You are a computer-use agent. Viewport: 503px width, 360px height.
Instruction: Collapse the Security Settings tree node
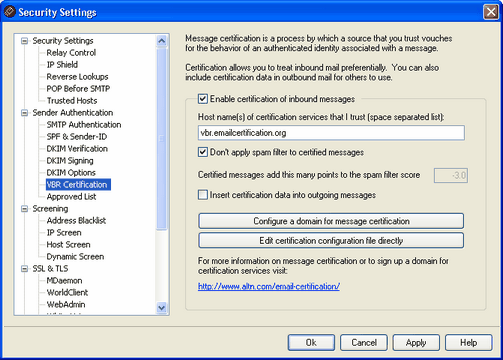[x=24, y=41]
